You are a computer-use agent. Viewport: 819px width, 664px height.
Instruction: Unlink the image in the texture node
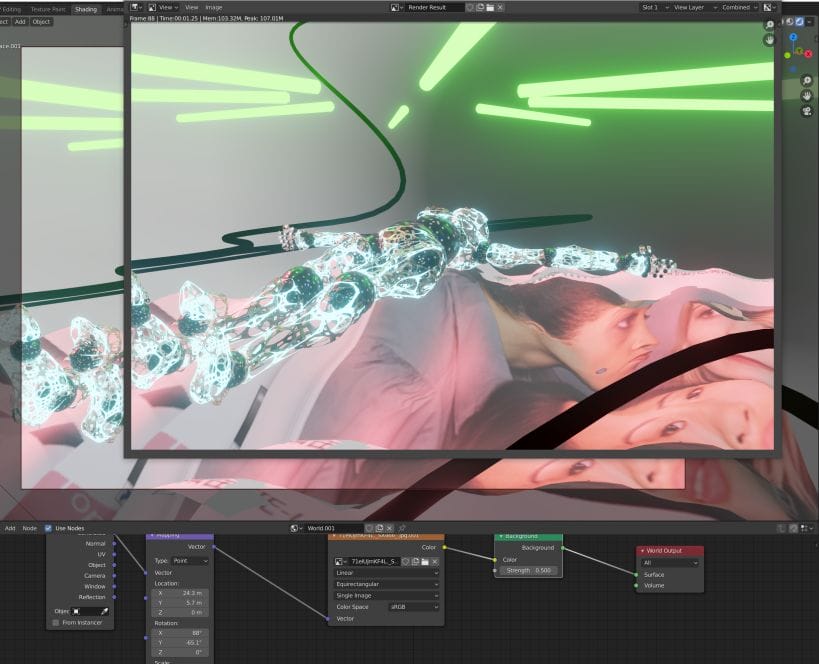435,562
